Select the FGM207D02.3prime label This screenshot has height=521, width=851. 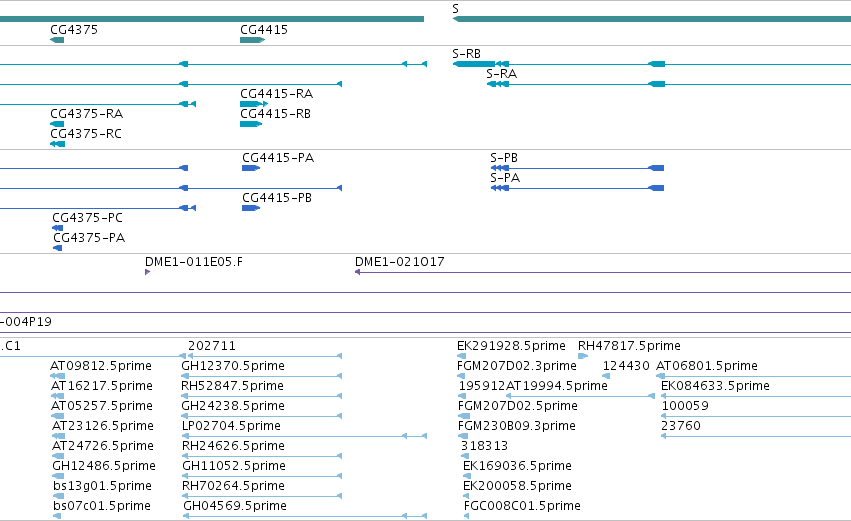[517, 366]
